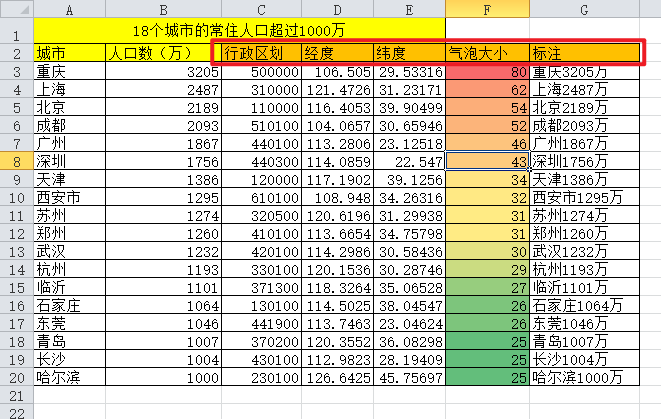Select highlighted column F header

487,9
